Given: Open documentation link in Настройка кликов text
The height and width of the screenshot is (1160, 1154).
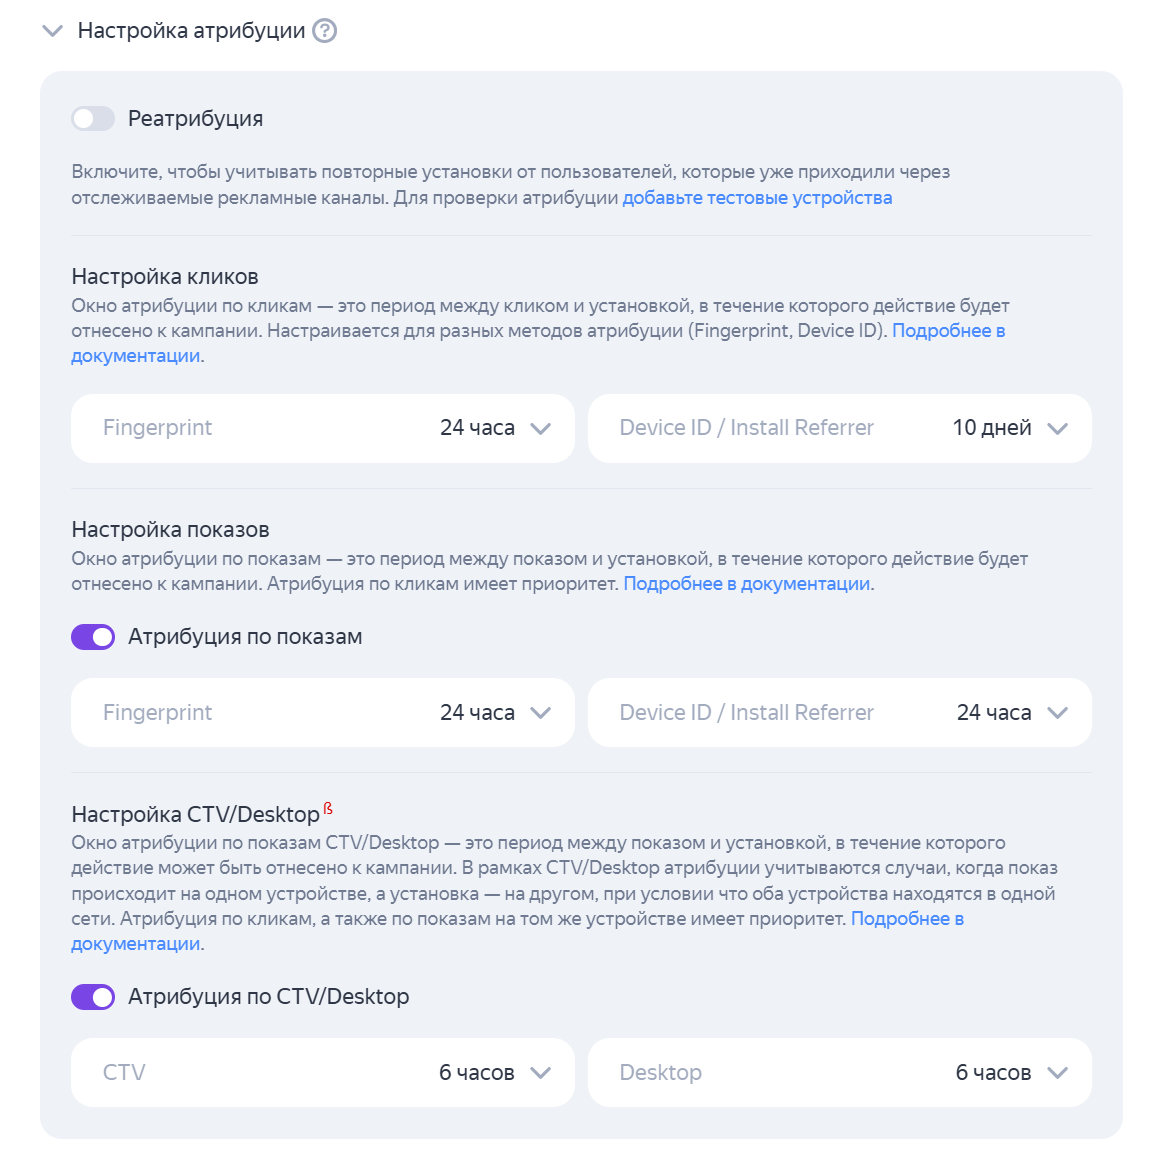Looking at the screenshot, I should (948, 331).
